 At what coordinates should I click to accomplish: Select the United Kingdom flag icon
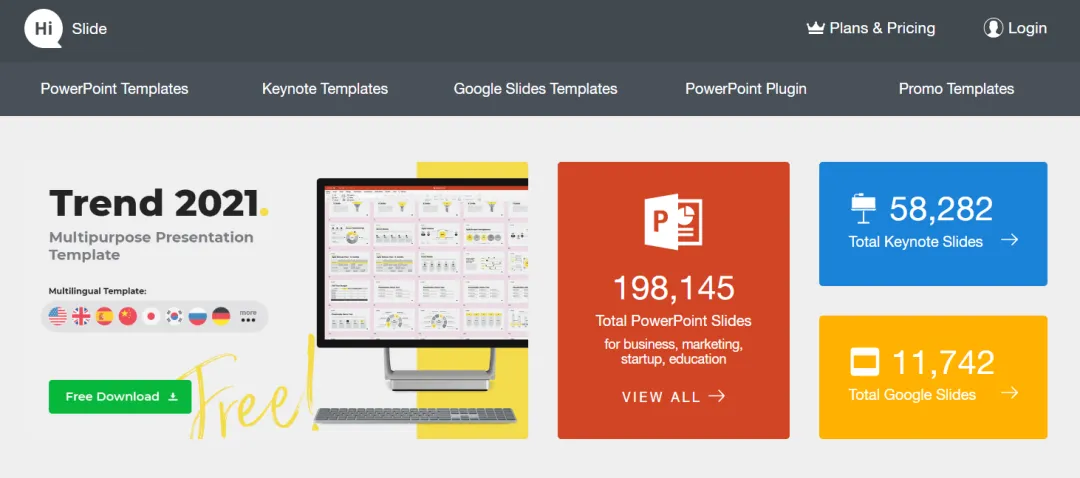point(81,316)
